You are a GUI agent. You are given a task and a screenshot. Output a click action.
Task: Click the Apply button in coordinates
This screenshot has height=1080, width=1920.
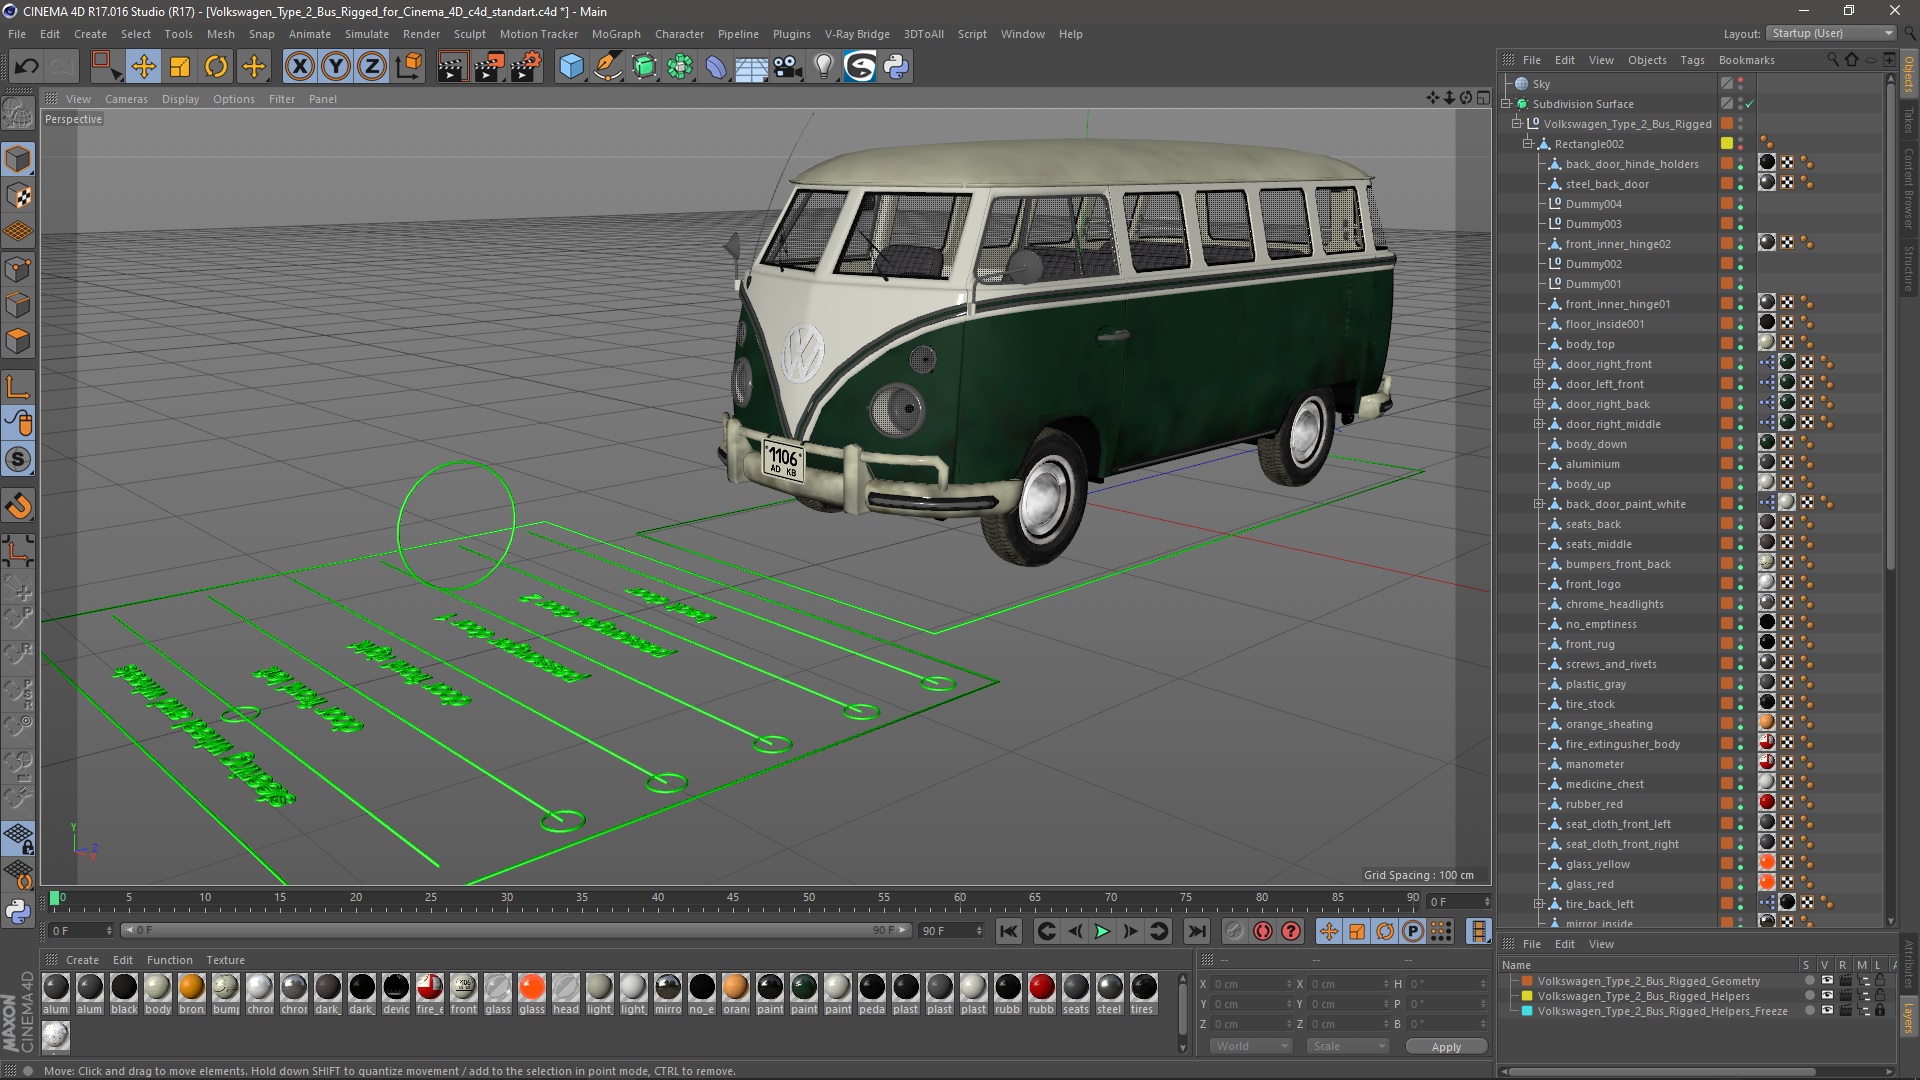1446,1047
